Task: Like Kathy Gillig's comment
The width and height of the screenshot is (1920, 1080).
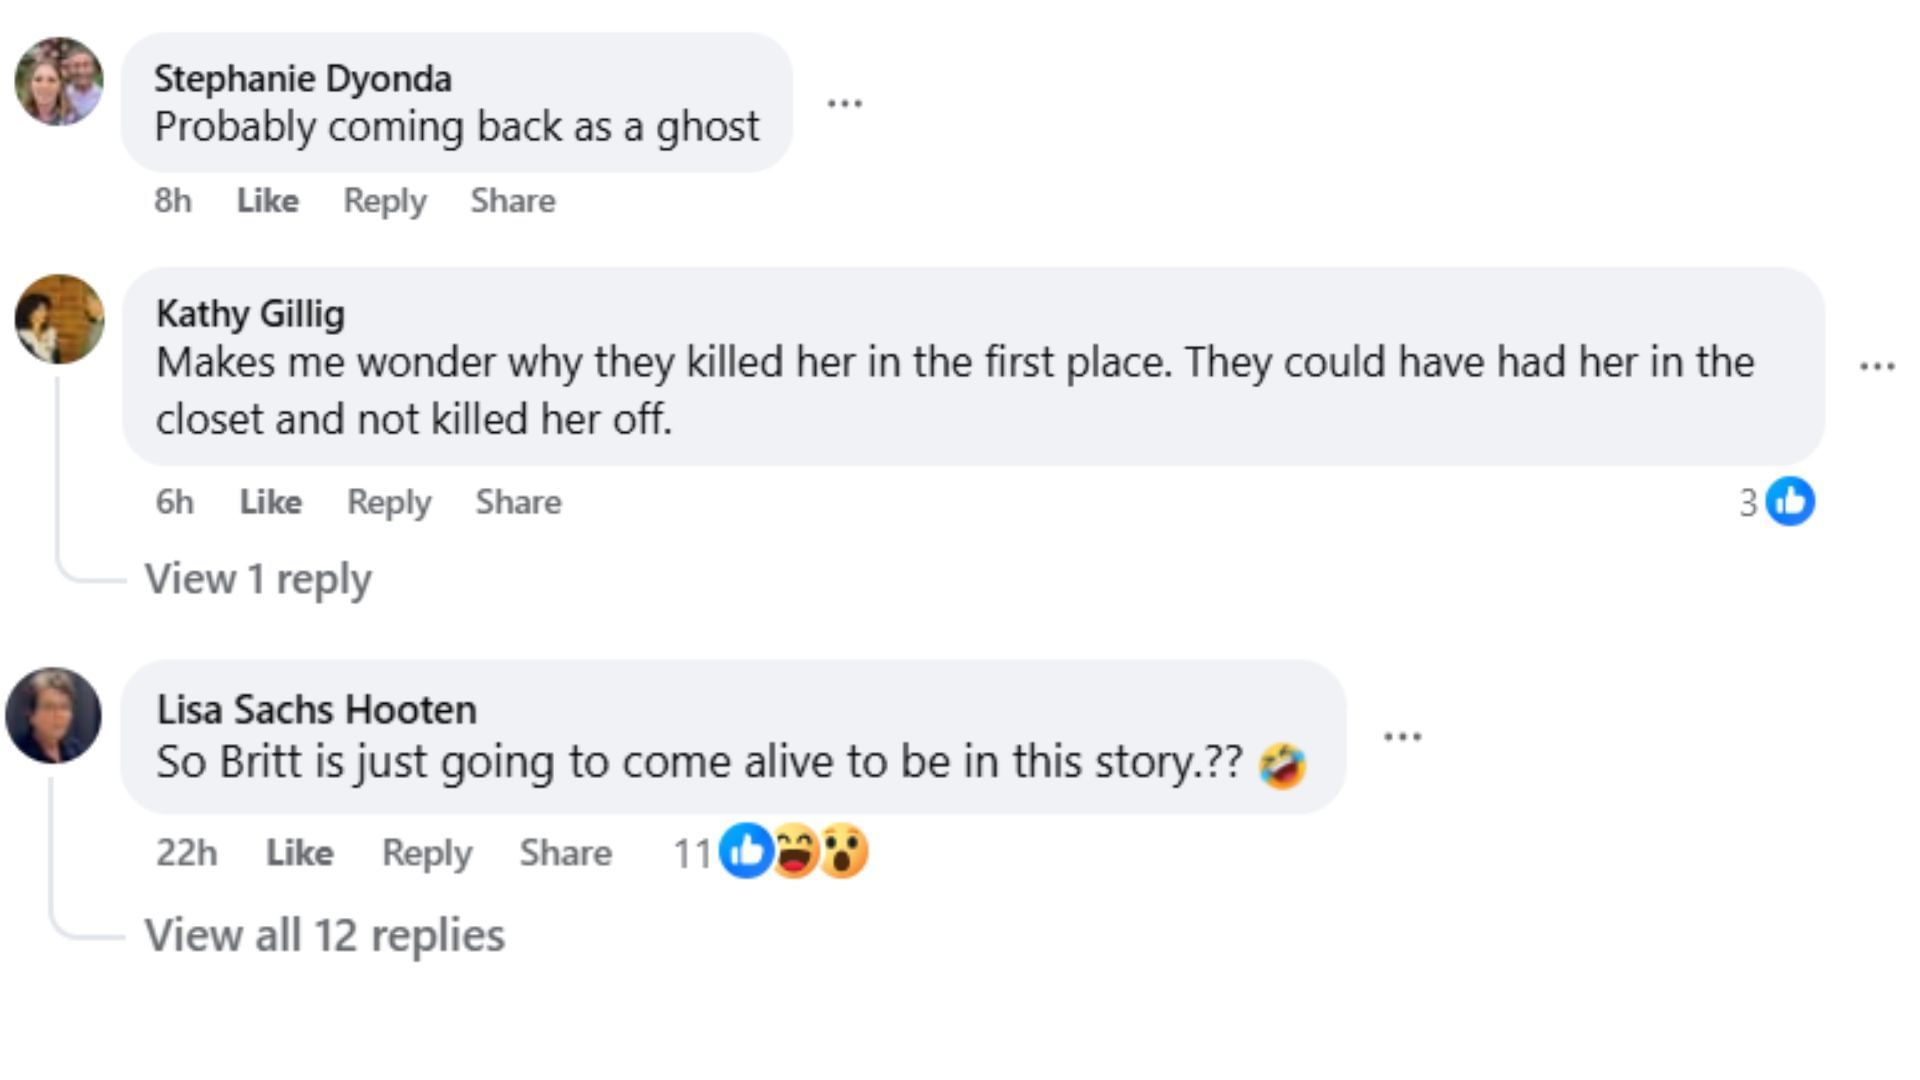Action: coord(270,502)
